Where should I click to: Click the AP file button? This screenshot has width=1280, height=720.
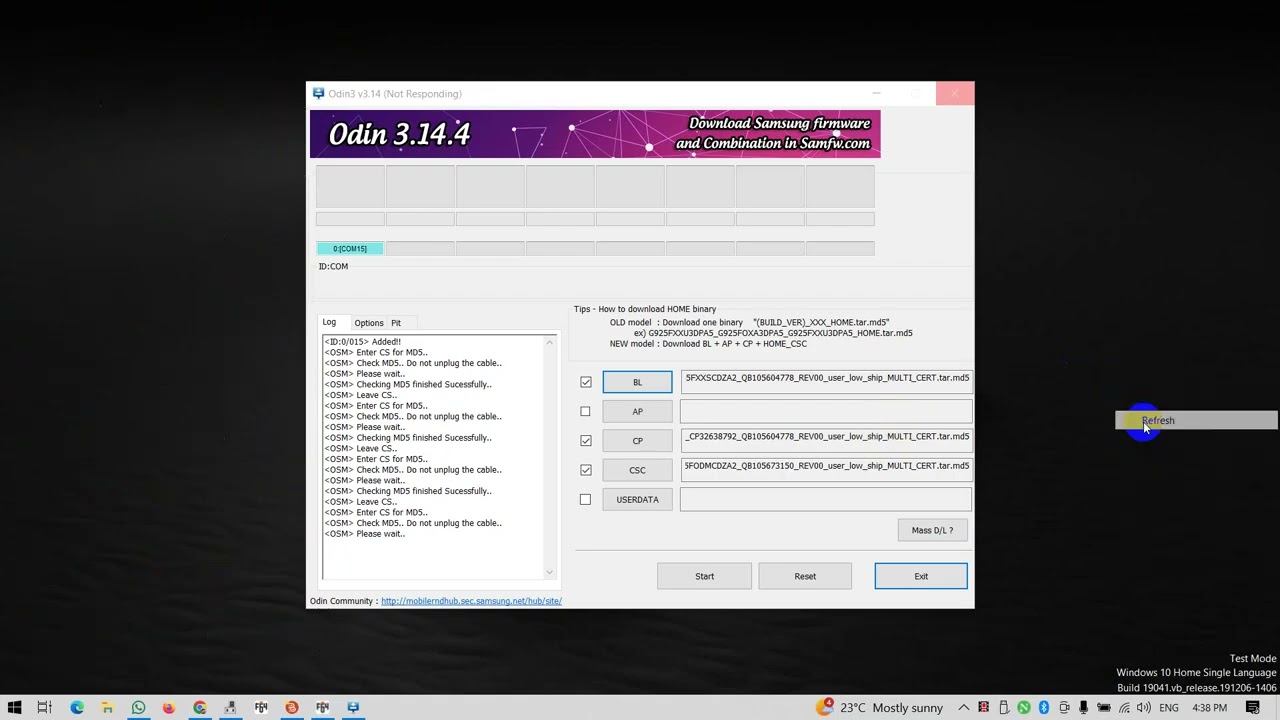click(x=637, y=411)
